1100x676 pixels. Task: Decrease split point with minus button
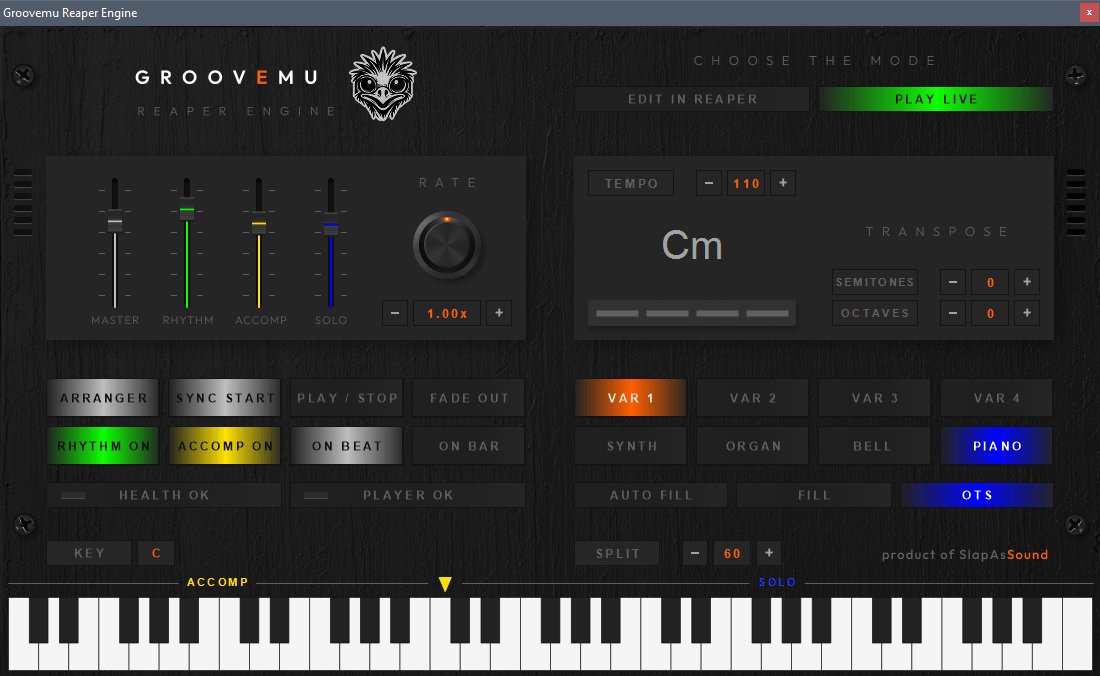[695, 553]
